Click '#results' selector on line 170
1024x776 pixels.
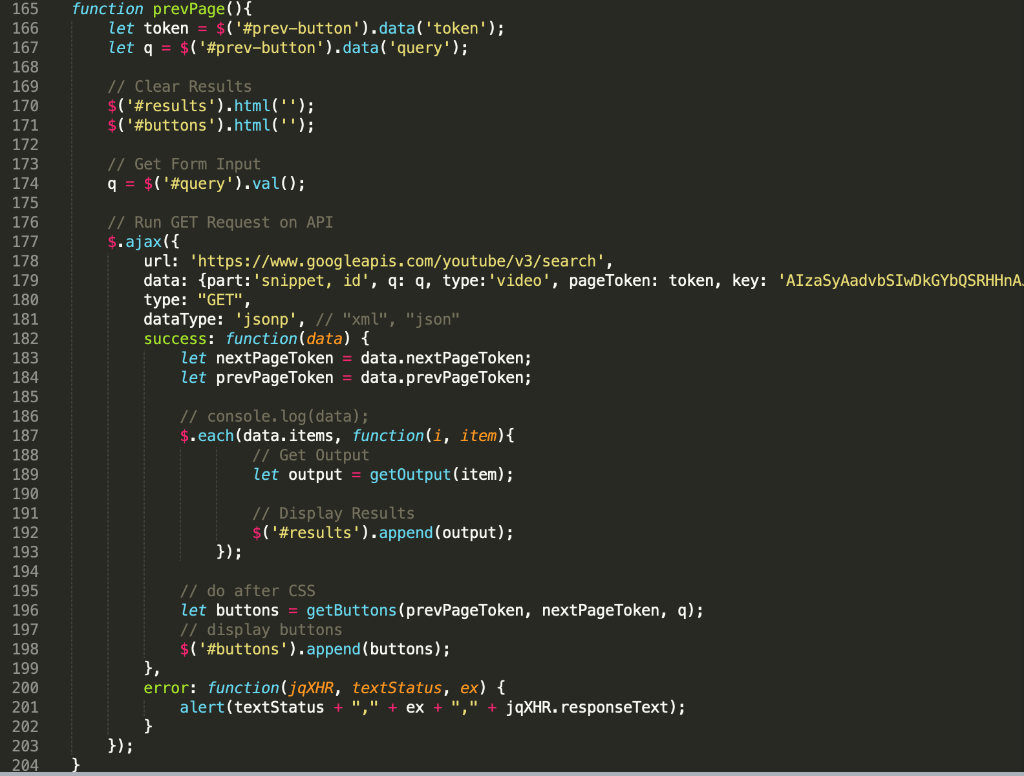click(170, 106)
